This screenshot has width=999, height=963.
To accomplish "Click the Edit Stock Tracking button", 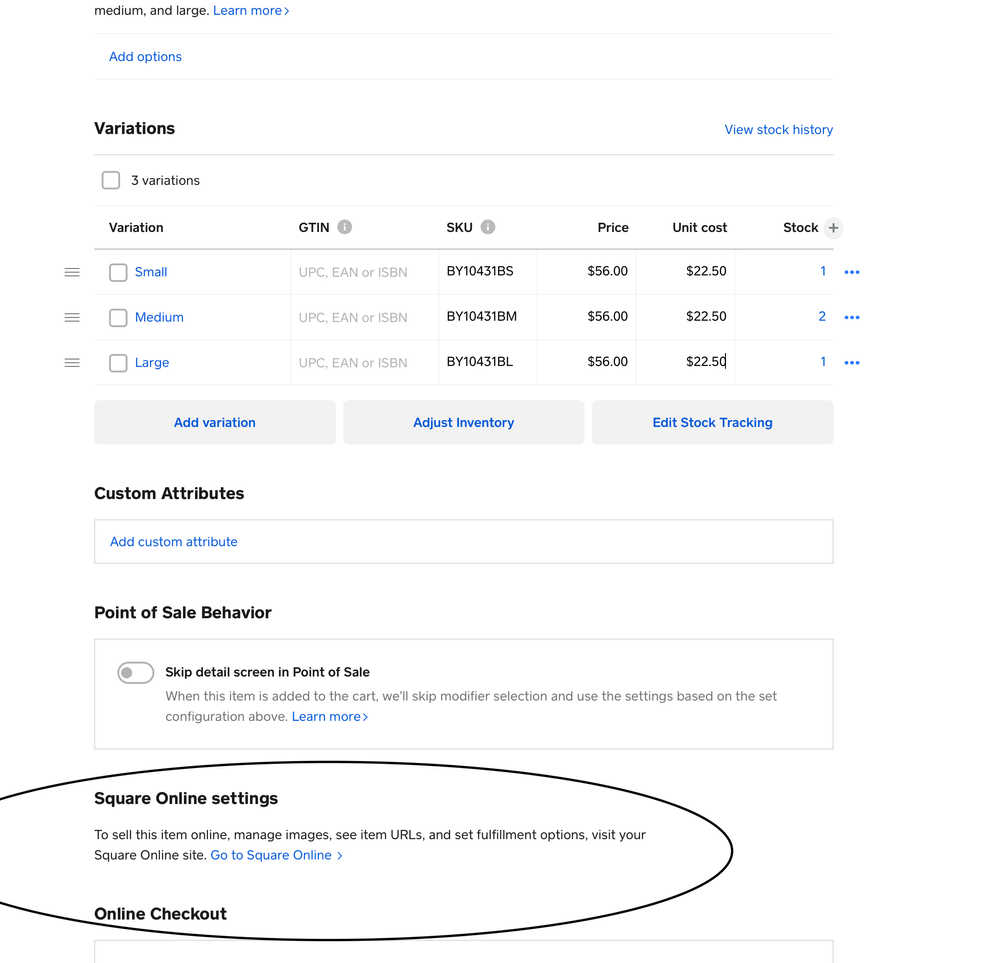I will [712, 423].
